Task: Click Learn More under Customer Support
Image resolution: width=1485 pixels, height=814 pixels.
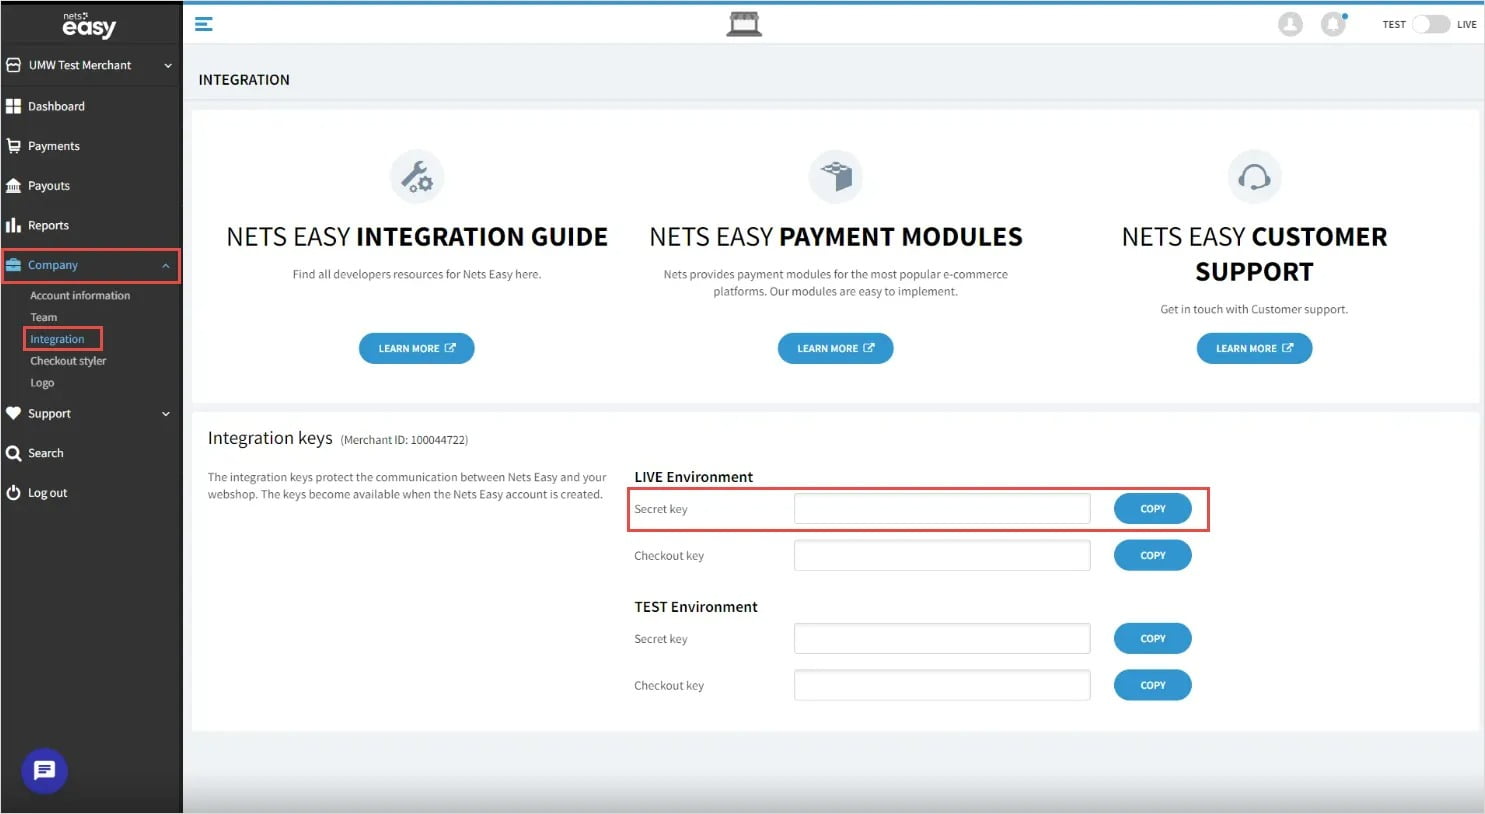Action: pyautogui.click(x=1254, y=348)
